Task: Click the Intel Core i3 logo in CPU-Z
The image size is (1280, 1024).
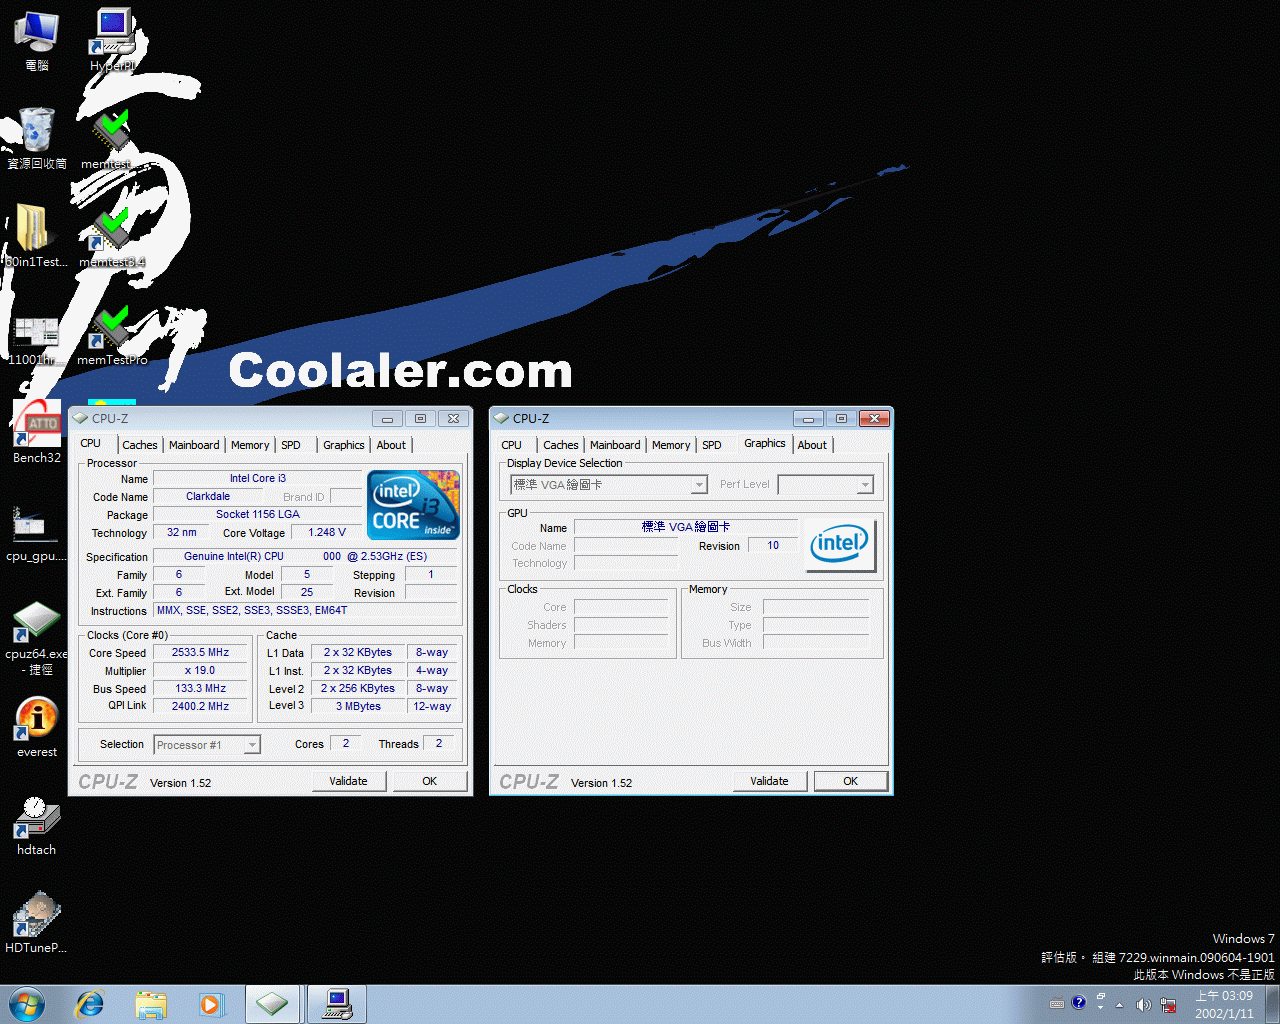Action: 414,504
